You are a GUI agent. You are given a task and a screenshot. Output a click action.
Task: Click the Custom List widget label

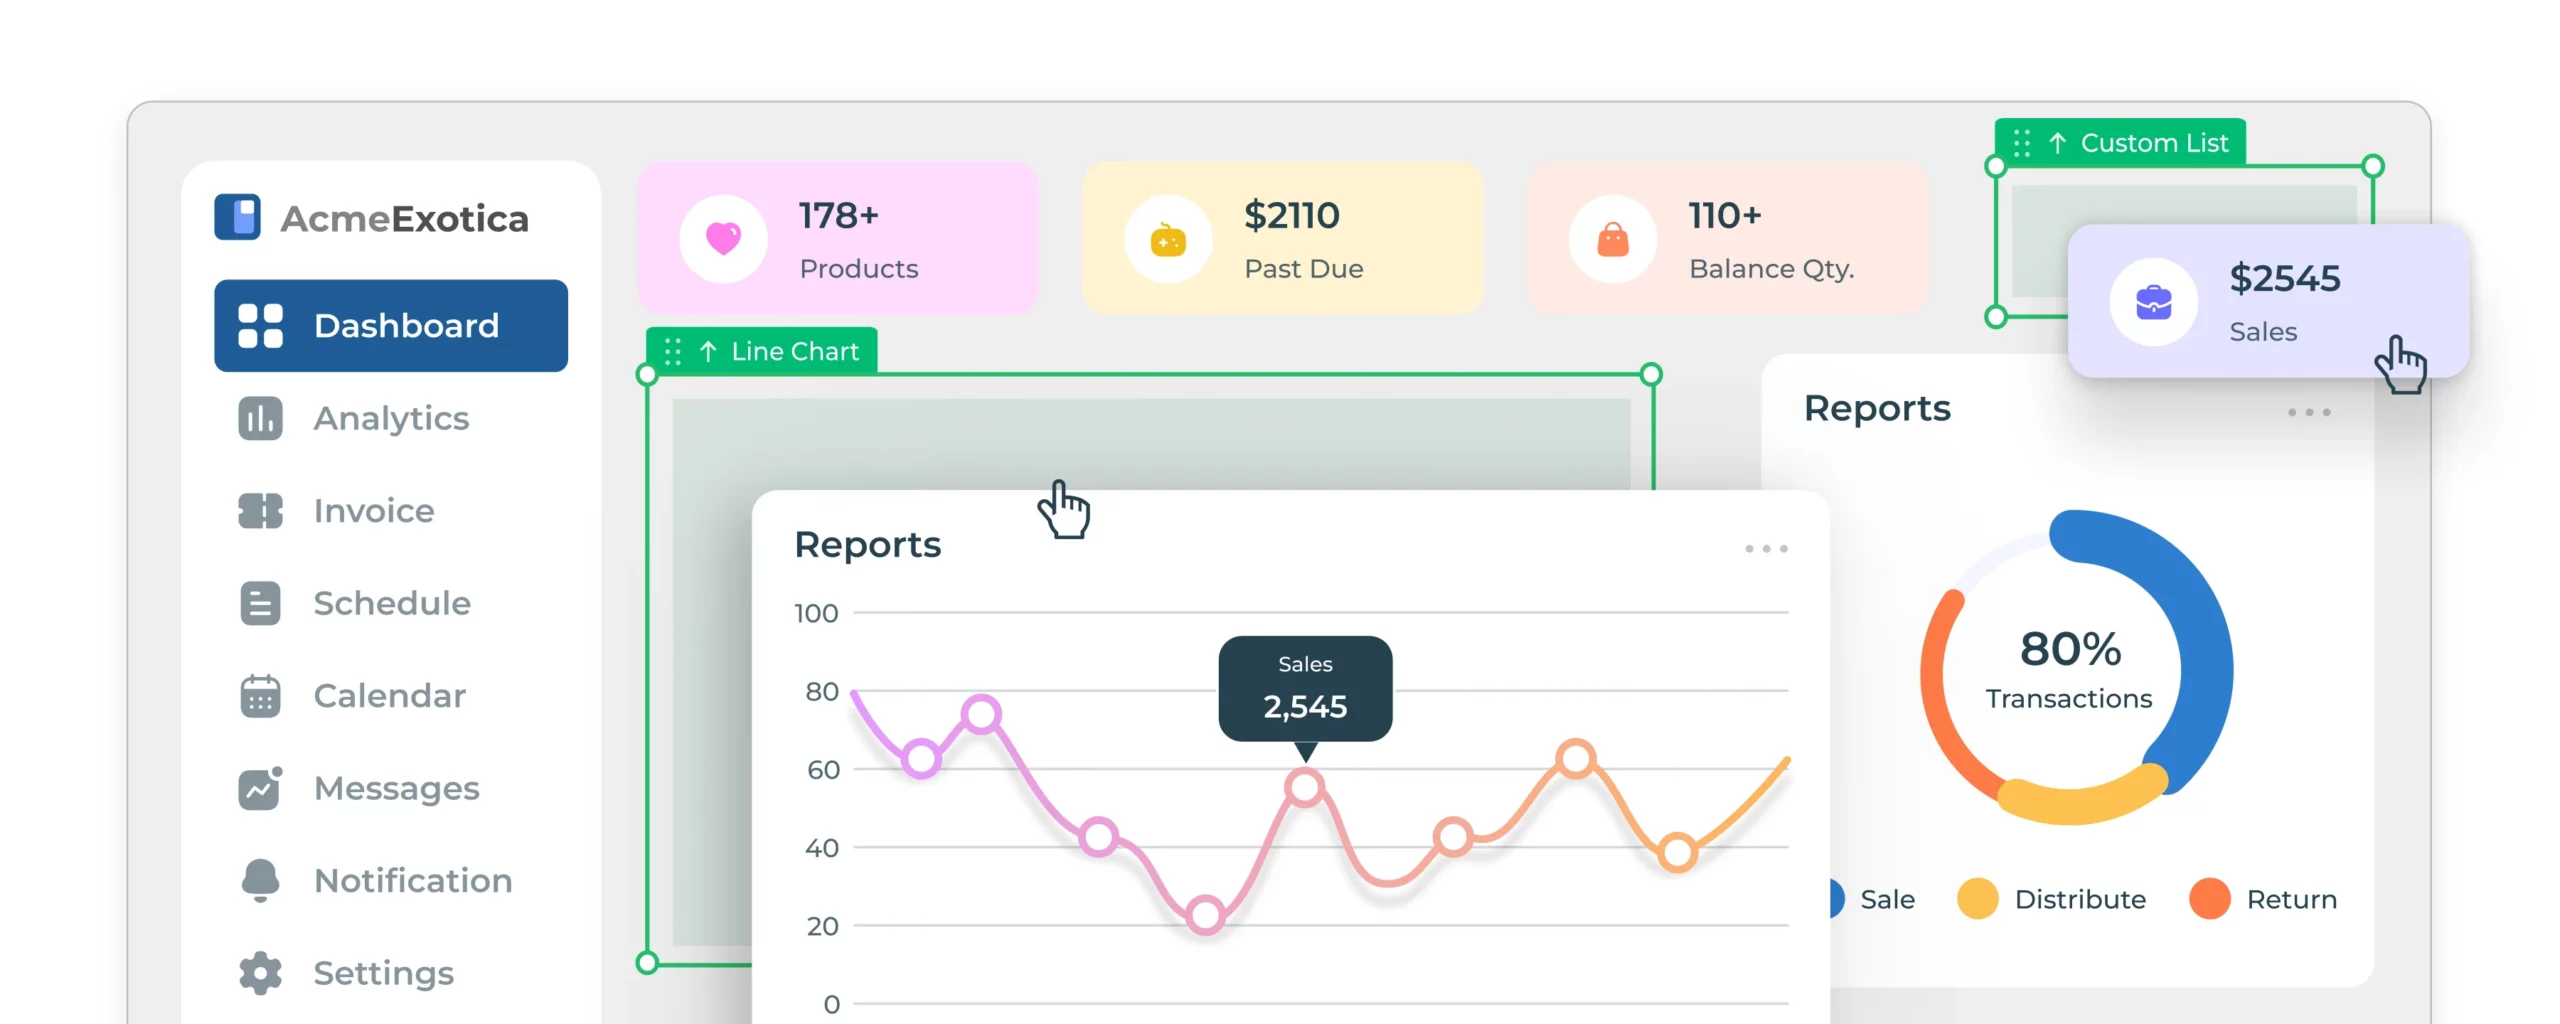(x=2120, y=142)
